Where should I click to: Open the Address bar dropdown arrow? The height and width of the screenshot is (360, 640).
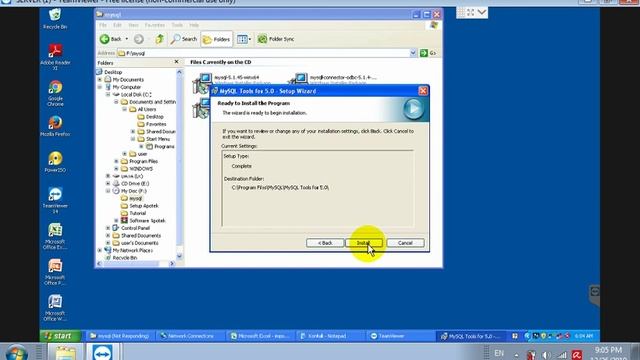[413, 53]
